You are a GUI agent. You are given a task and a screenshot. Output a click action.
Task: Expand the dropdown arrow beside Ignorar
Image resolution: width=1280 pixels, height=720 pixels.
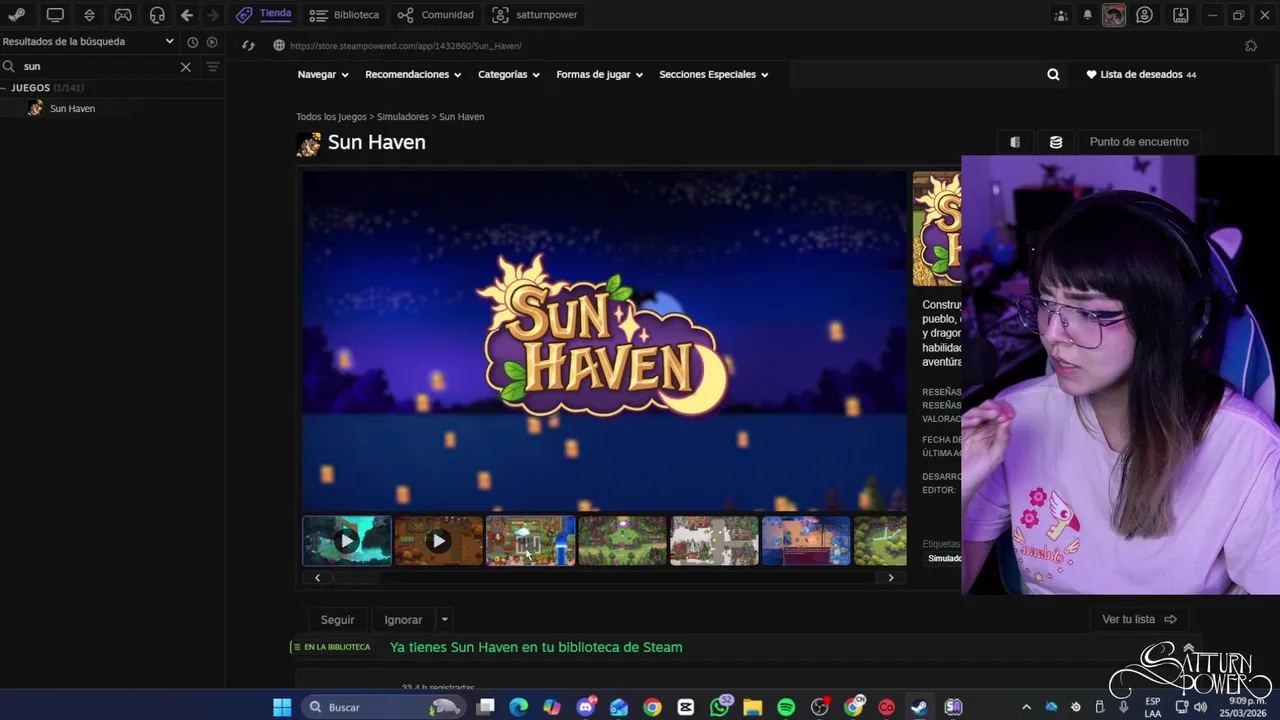tap(445, 620)
